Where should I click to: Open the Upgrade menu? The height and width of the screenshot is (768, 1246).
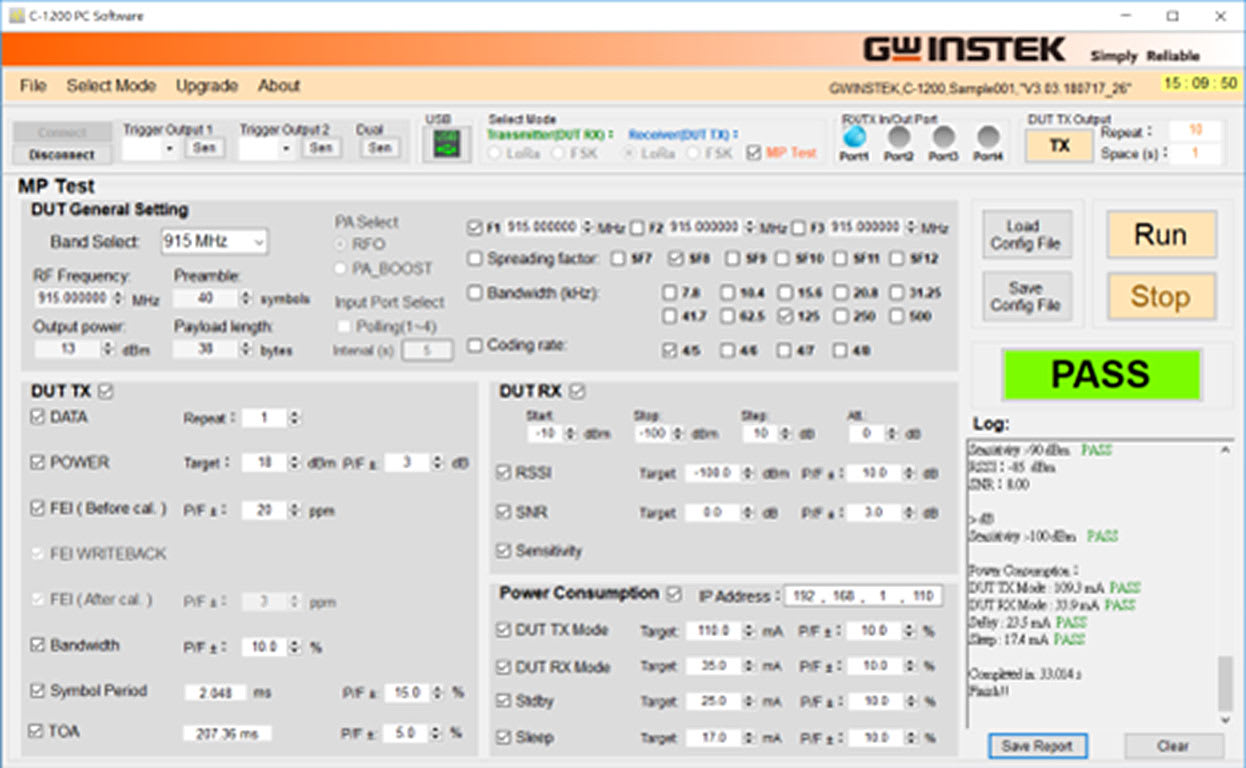(x=207, y=86)
